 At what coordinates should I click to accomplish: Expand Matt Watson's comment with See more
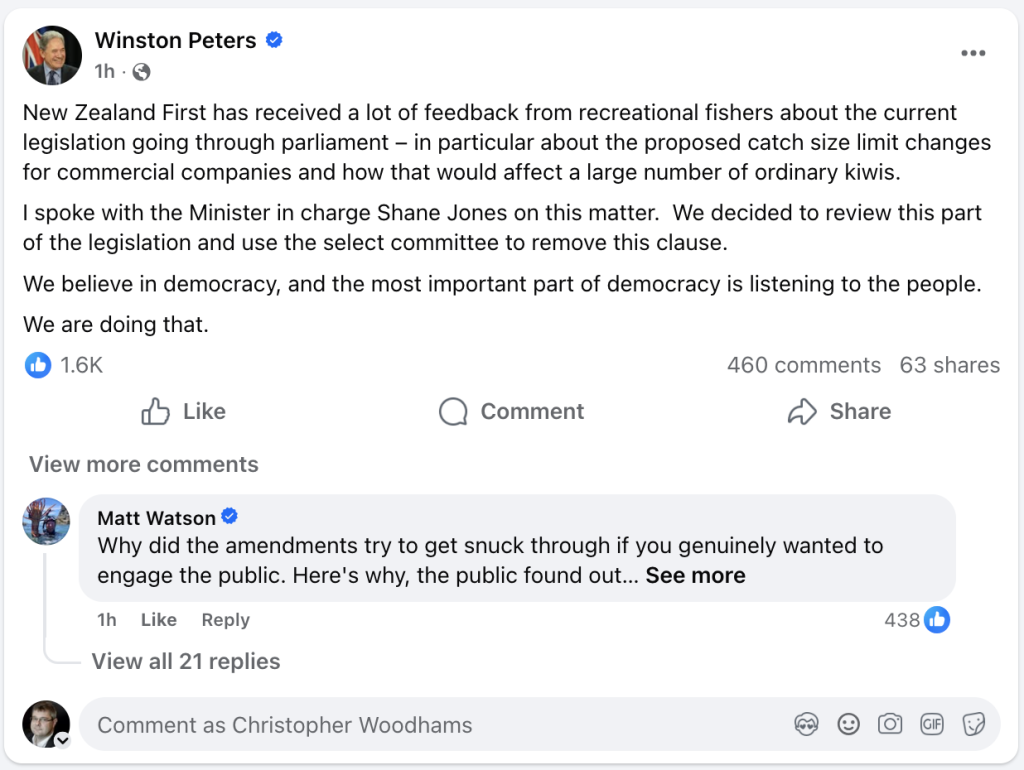[x=695, y=575]
